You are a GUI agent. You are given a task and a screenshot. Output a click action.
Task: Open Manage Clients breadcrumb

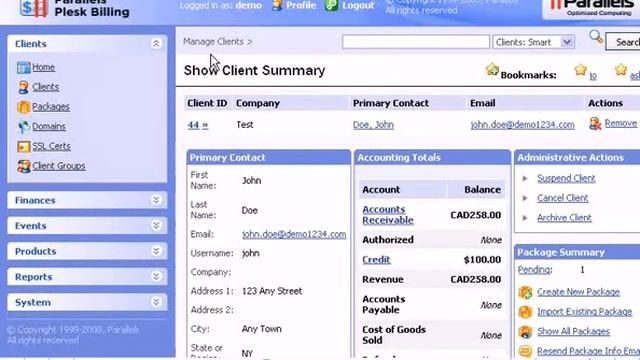[213, 42]
